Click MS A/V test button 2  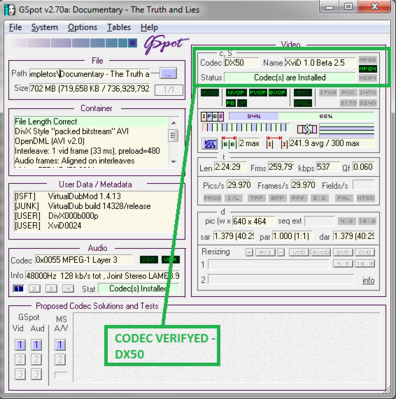60,359
